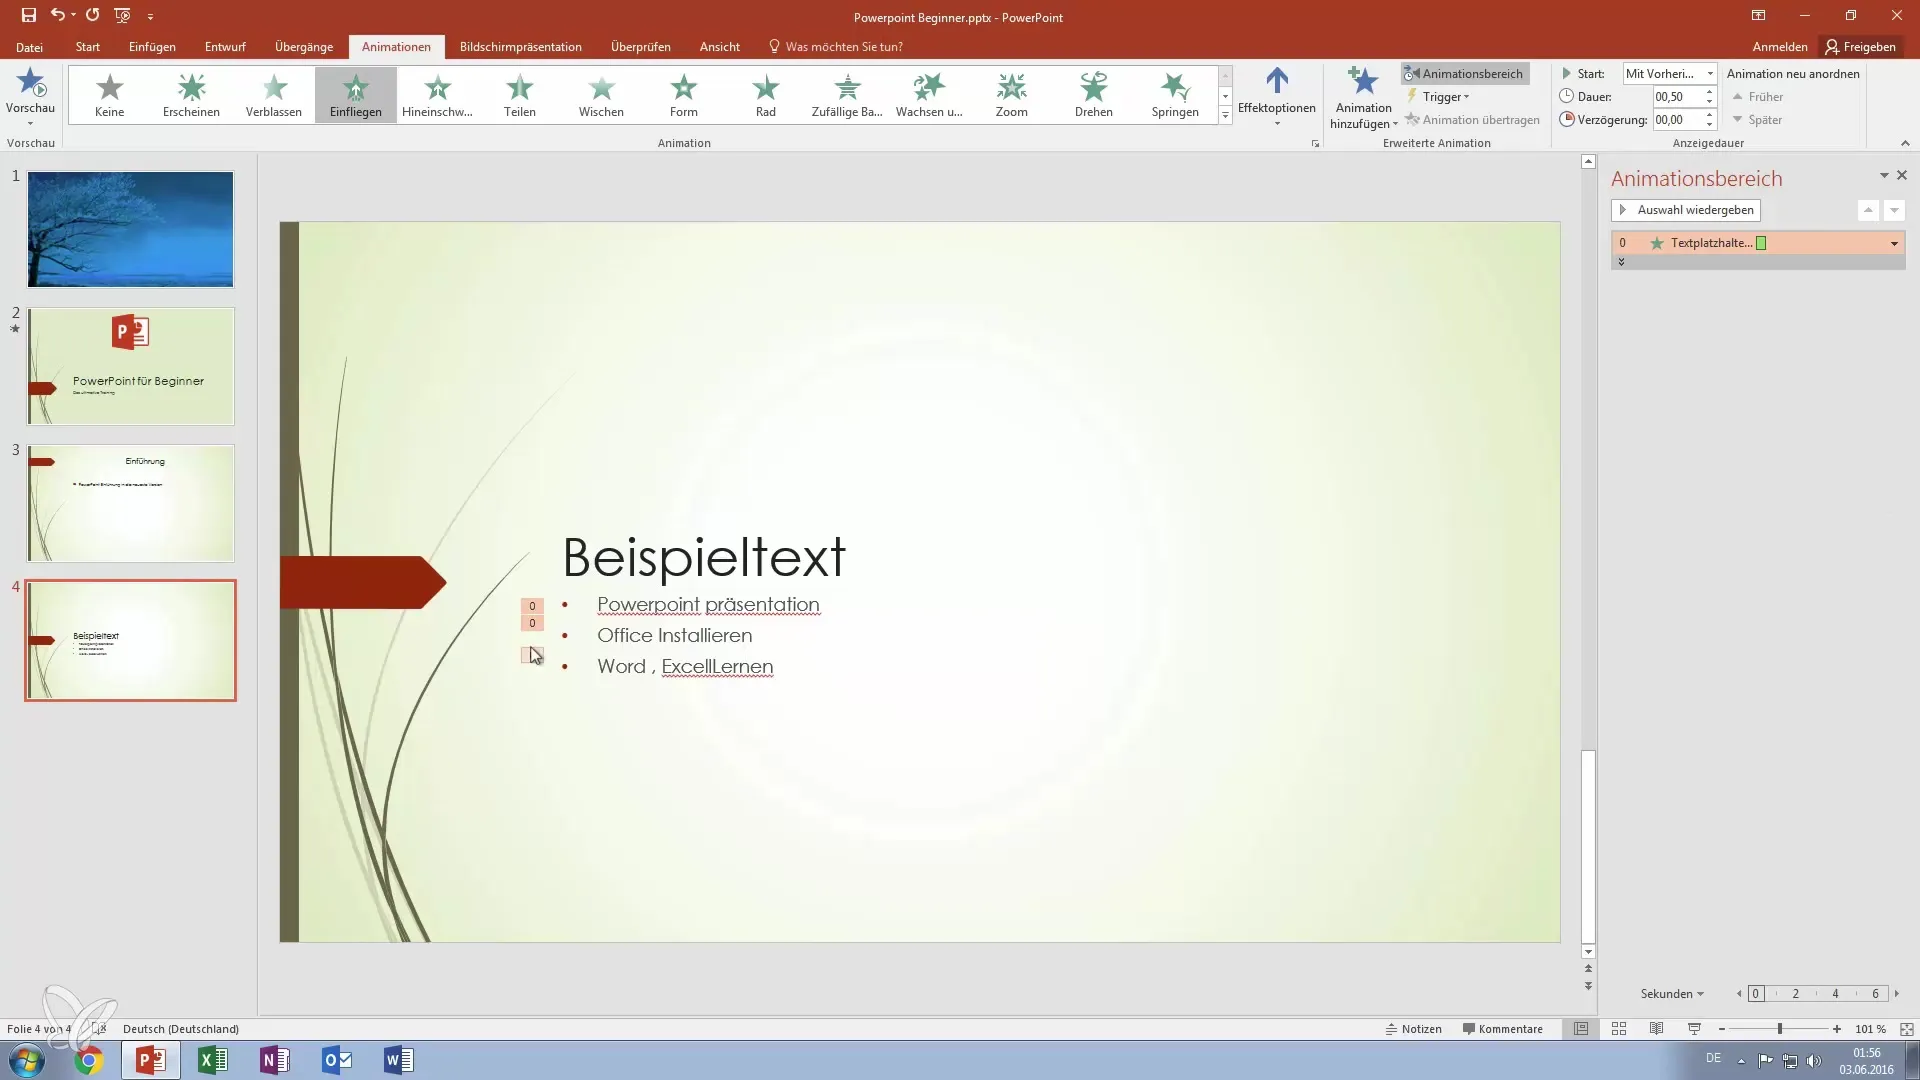Toggle the Kommentare pane
1920x1080 pixels.
coord(1502,1029)
